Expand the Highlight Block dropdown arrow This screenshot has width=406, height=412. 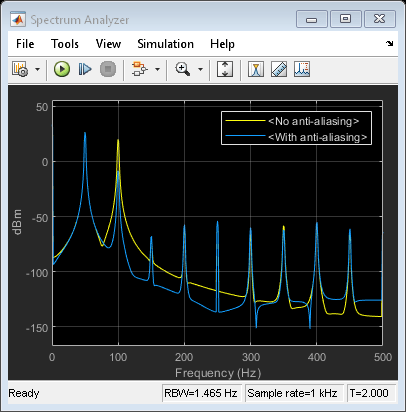[x=157, y=69]
